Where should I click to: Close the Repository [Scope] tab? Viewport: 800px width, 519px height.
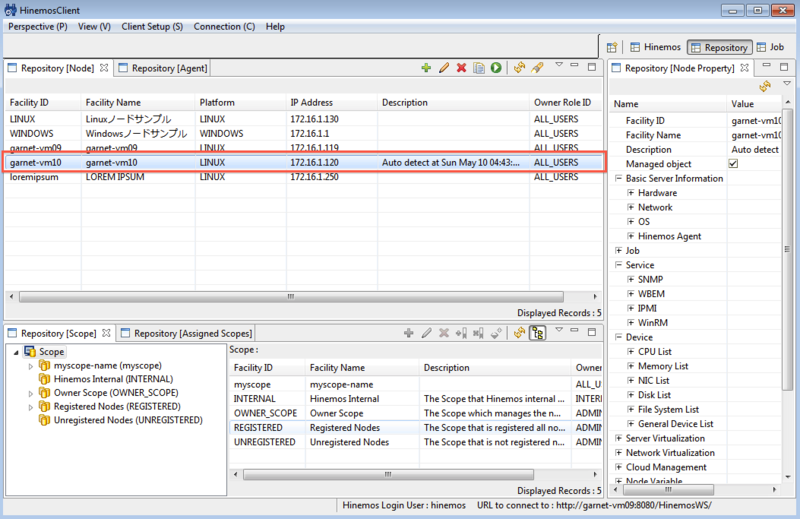tap(106, 333)
